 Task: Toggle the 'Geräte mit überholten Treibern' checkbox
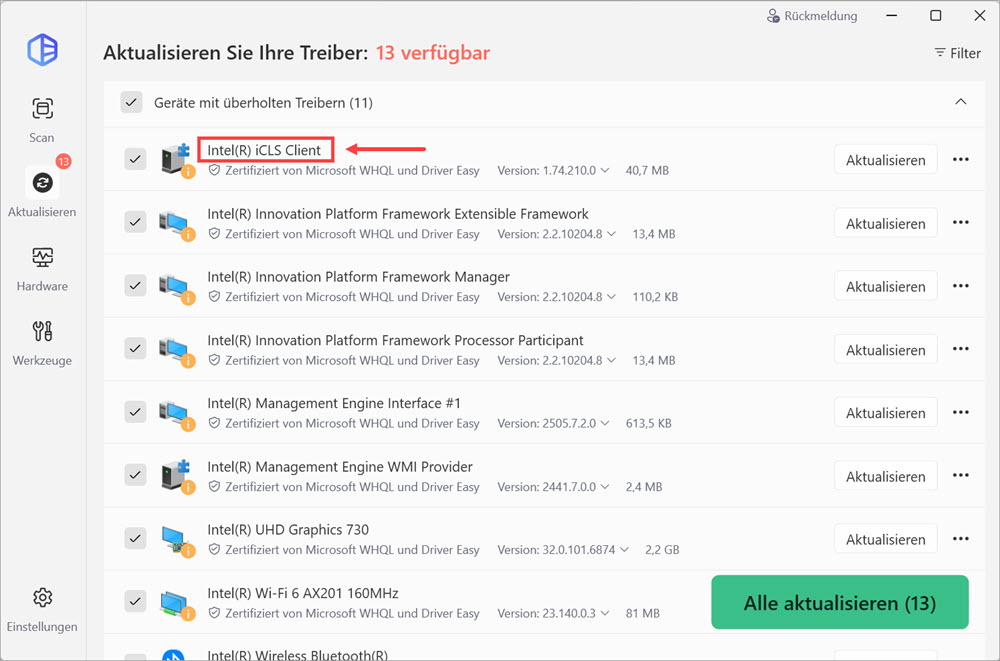point(131,102)
